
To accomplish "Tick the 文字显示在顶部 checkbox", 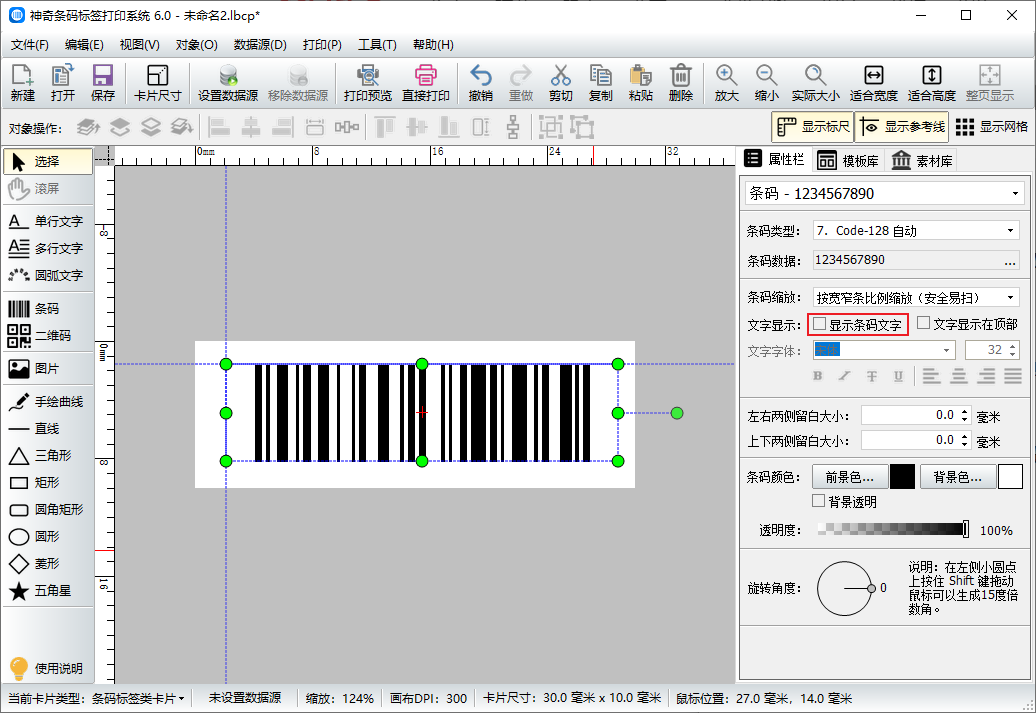I will tap(924, 322).
